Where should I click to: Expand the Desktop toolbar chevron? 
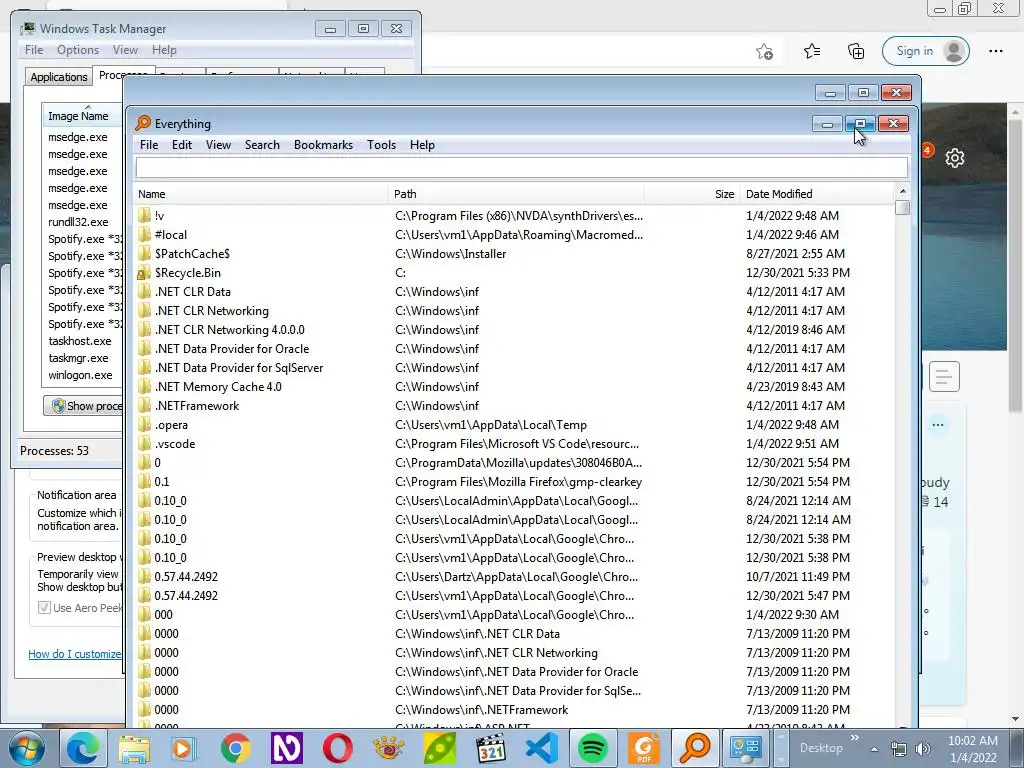point(855,738)
